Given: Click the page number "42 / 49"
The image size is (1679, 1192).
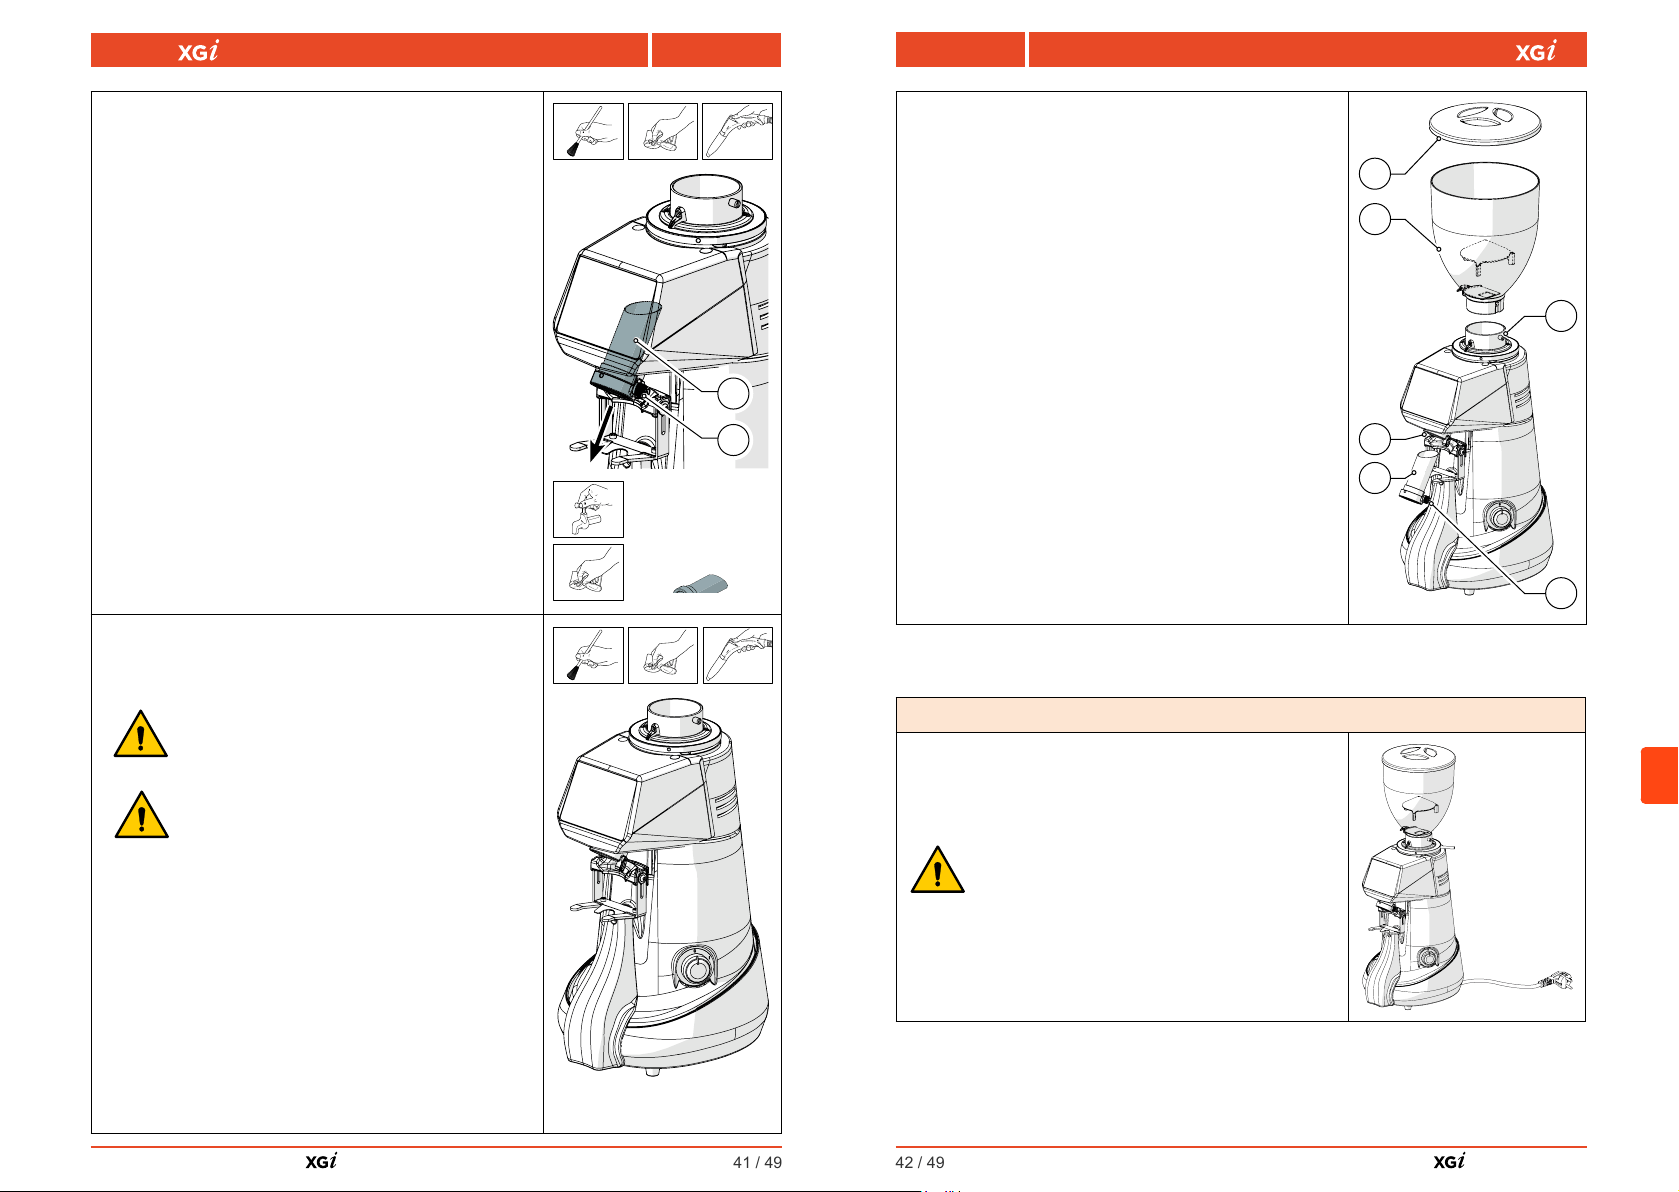Looking at the screenshot, I should [x=920, y=1162].
